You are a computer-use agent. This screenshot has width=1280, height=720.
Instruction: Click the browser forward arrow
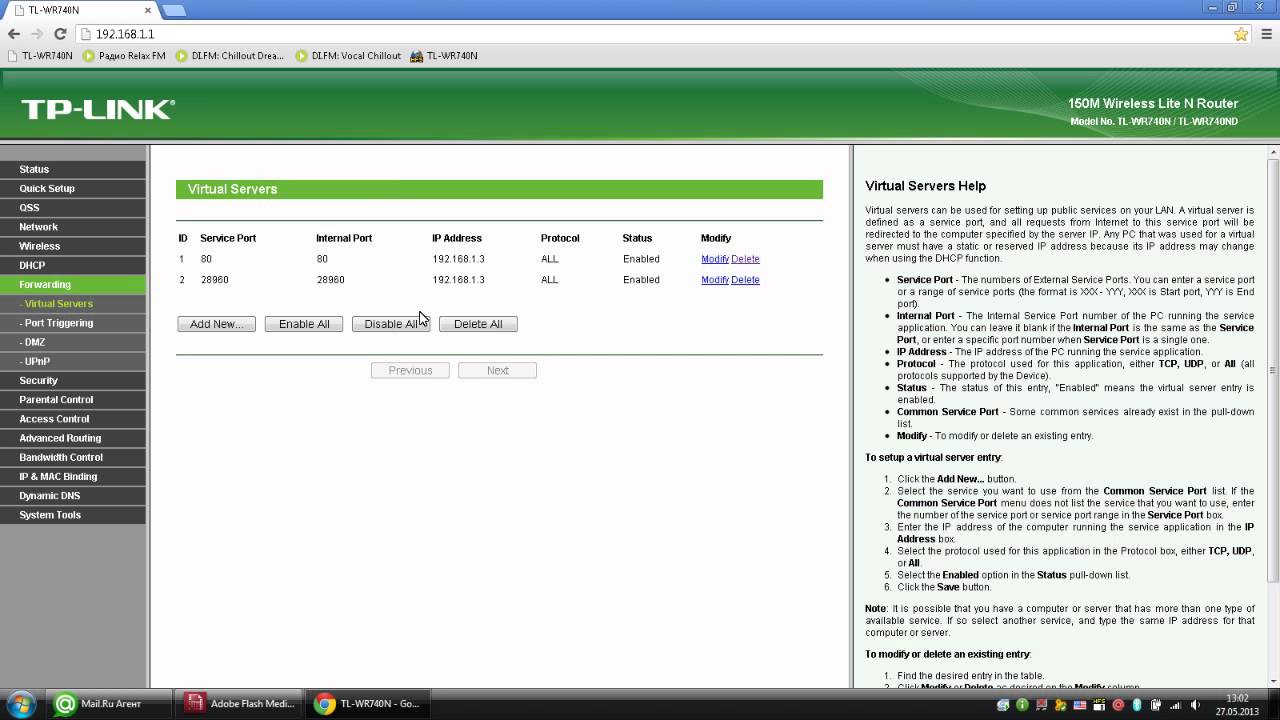(x=37, y=34)
